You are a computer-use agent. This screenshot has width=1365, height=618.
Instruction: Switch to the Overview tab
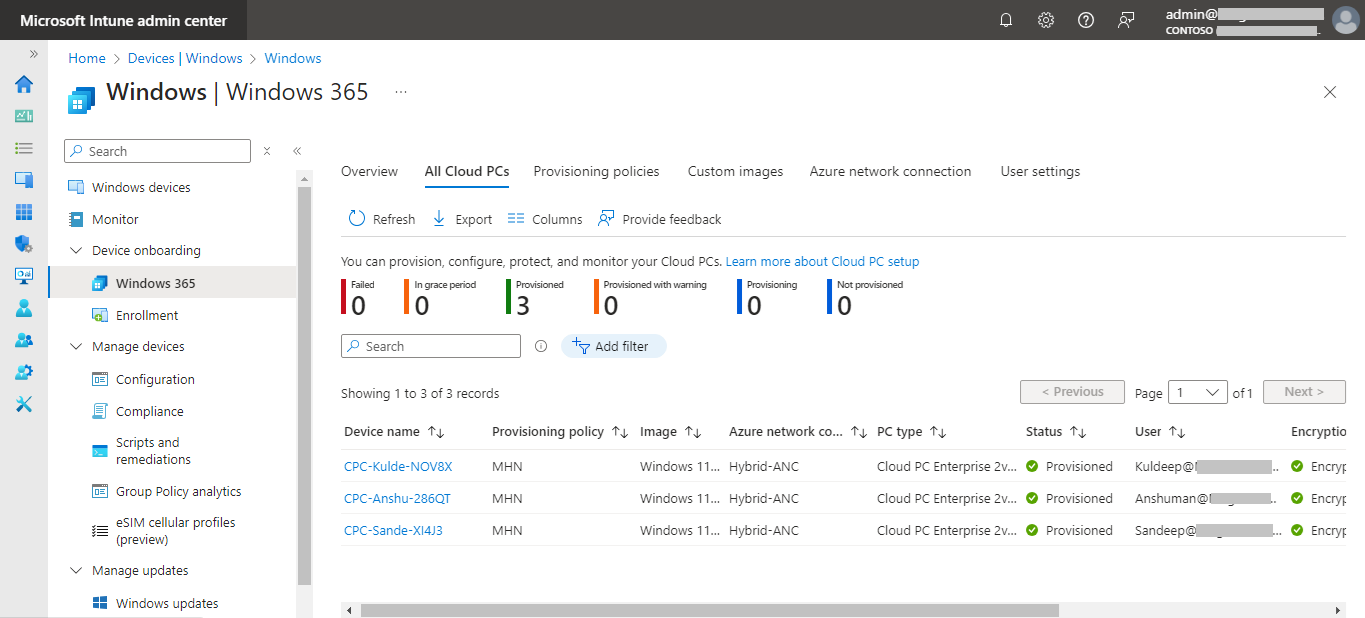click(369, 171)
